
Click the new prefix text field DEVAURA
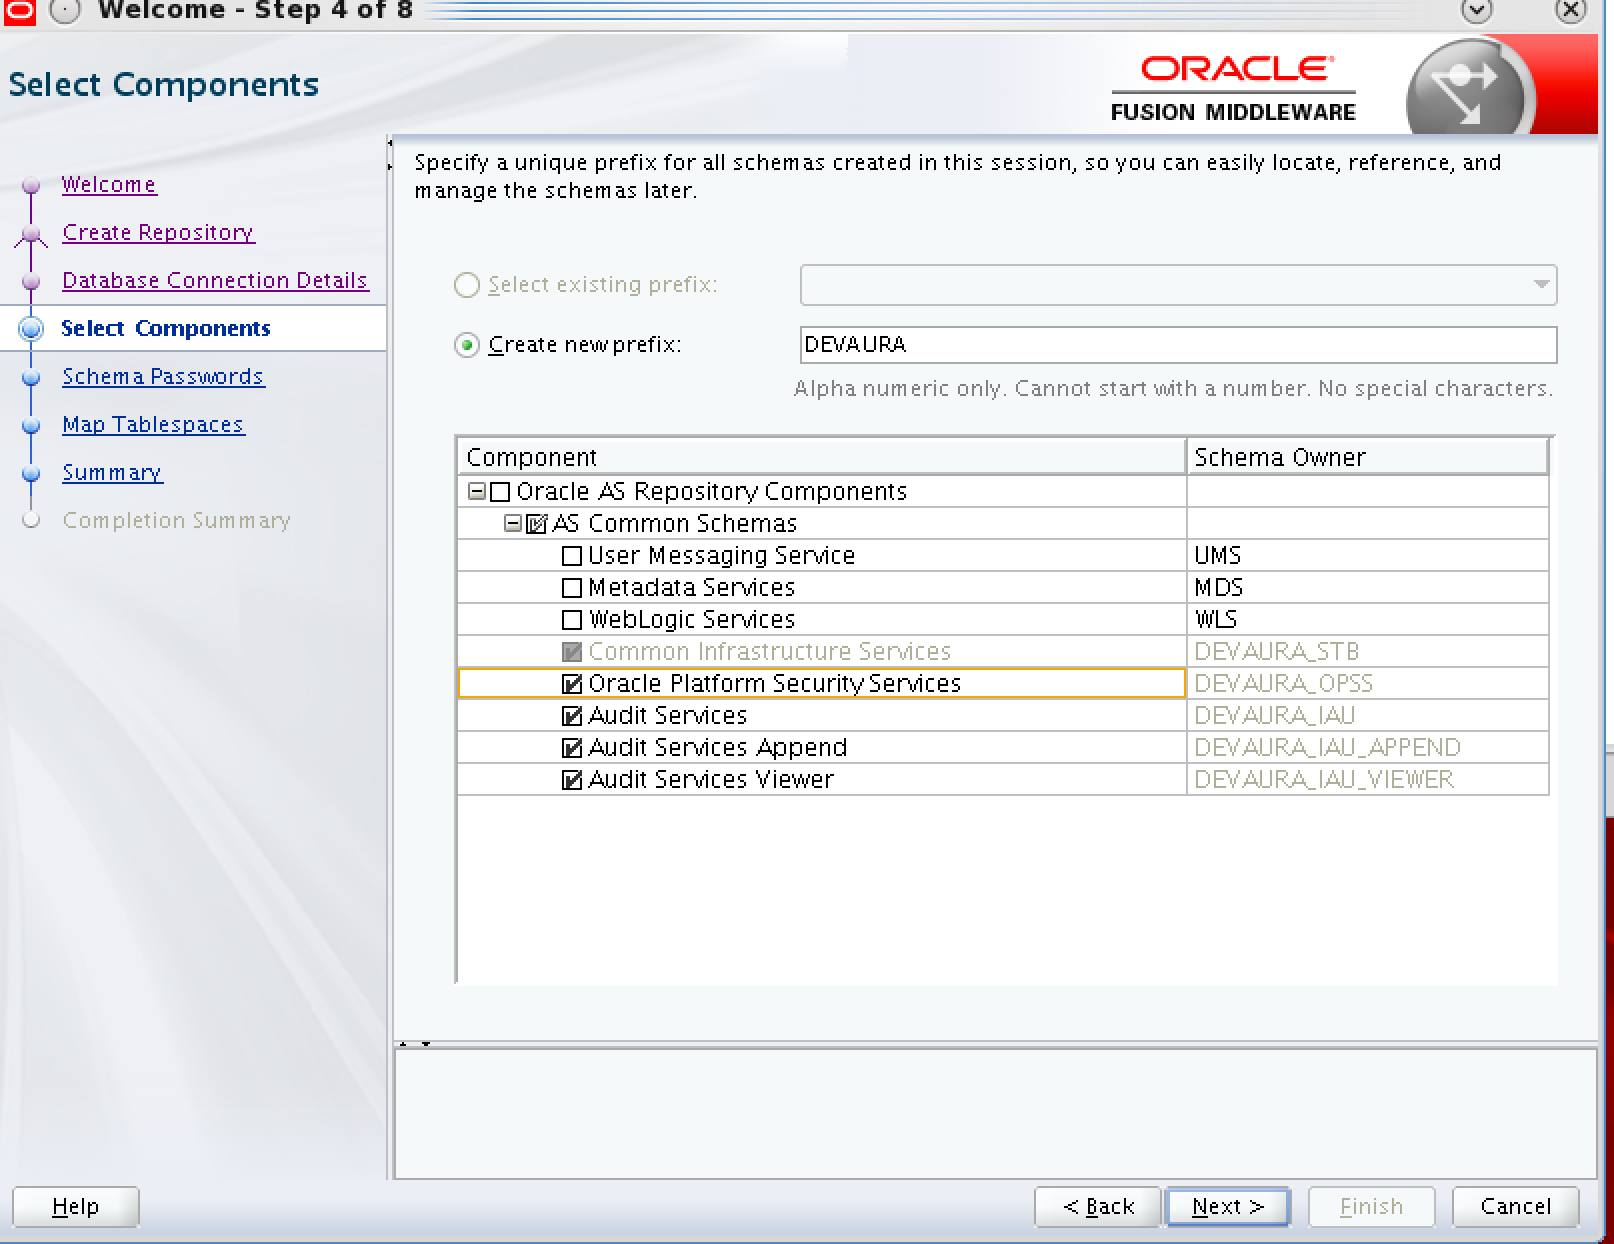[x=1177, y=345]
